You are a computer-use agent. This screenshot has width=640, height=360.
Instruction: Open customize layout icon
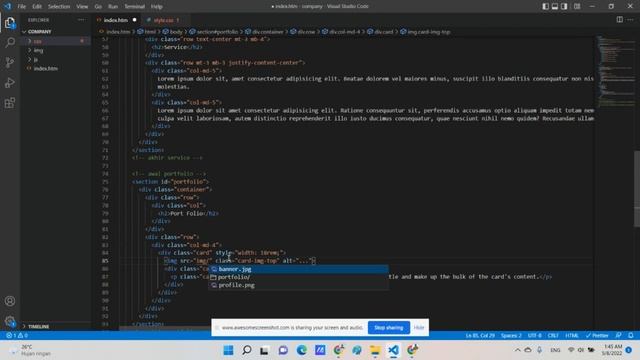[577, 7]
